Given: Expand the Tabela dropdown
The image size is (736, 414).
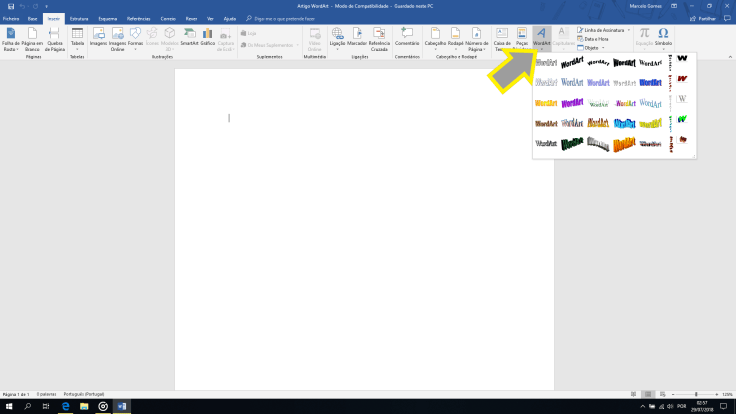Looking at the screenshot, I should pyautogui.click(x=77, y=40).
